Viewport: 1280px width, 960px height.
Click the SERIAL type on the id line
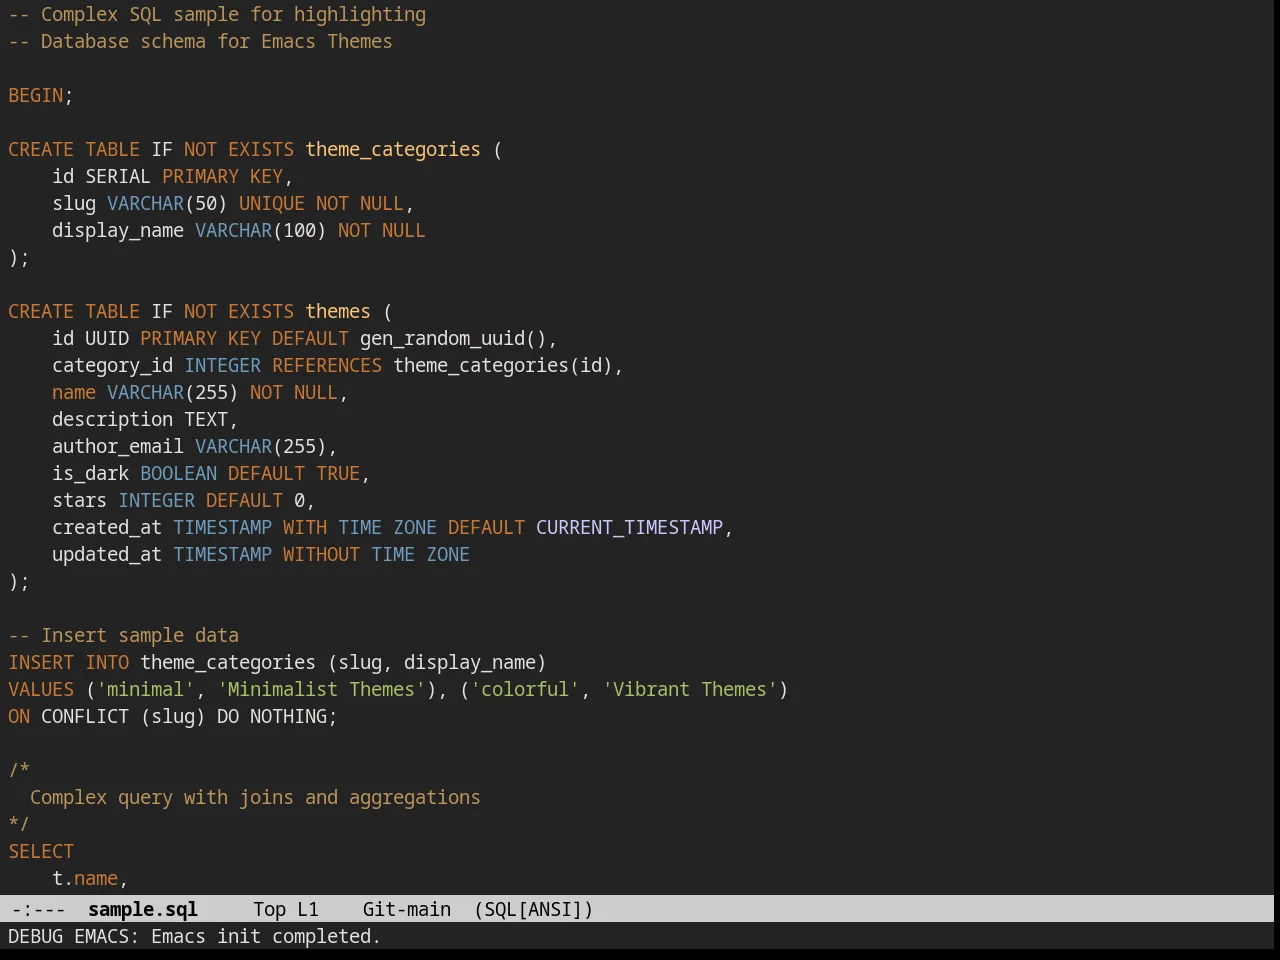click(x=118, y=176)
